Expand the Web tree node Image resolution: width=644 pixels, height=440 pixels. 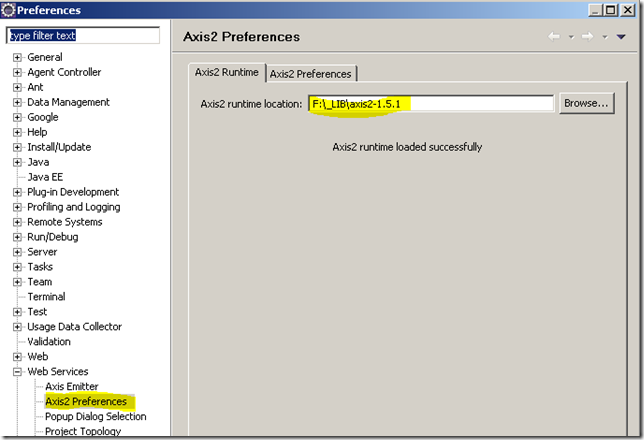(x=17, y=357)
